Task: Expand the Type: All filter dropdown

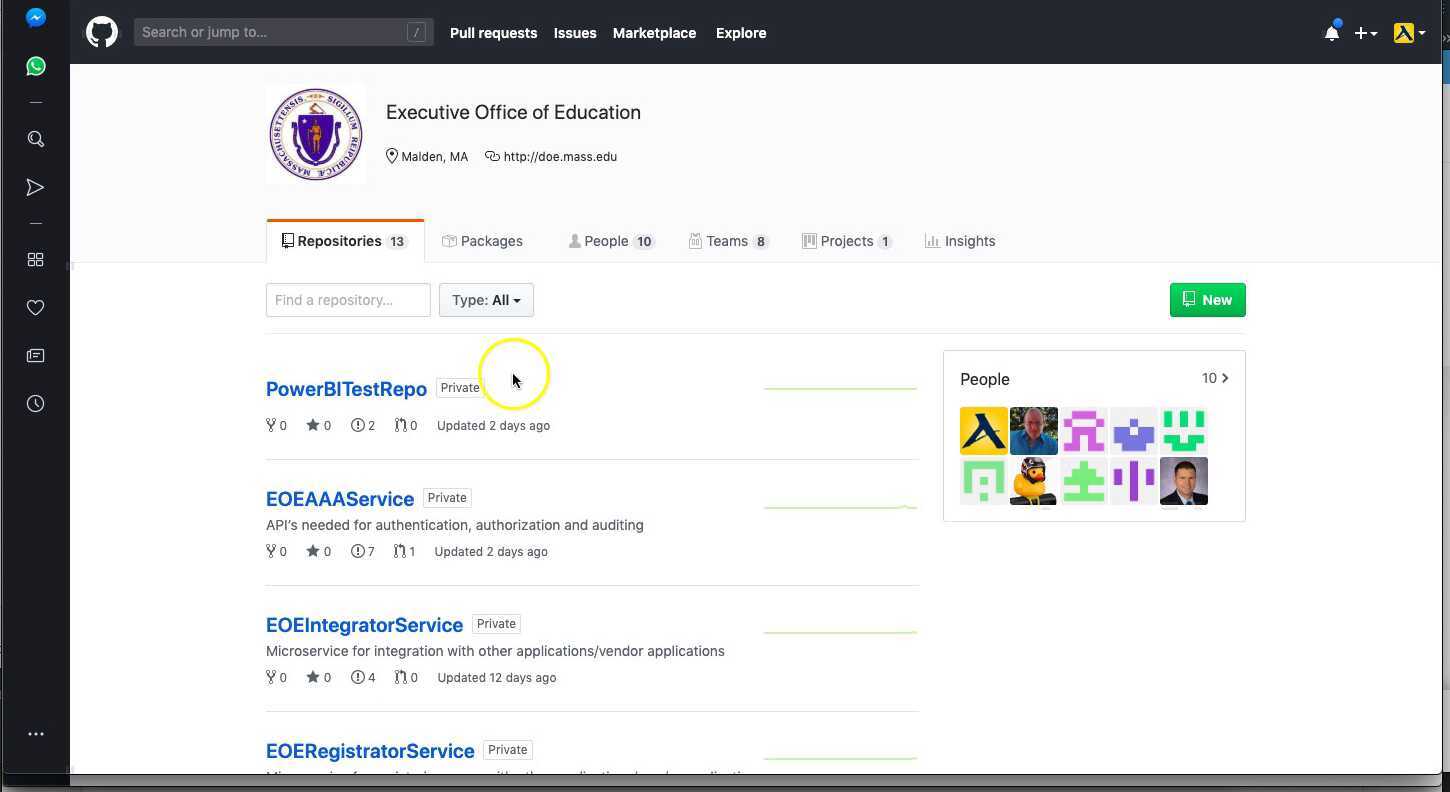Action: (486, 300)
